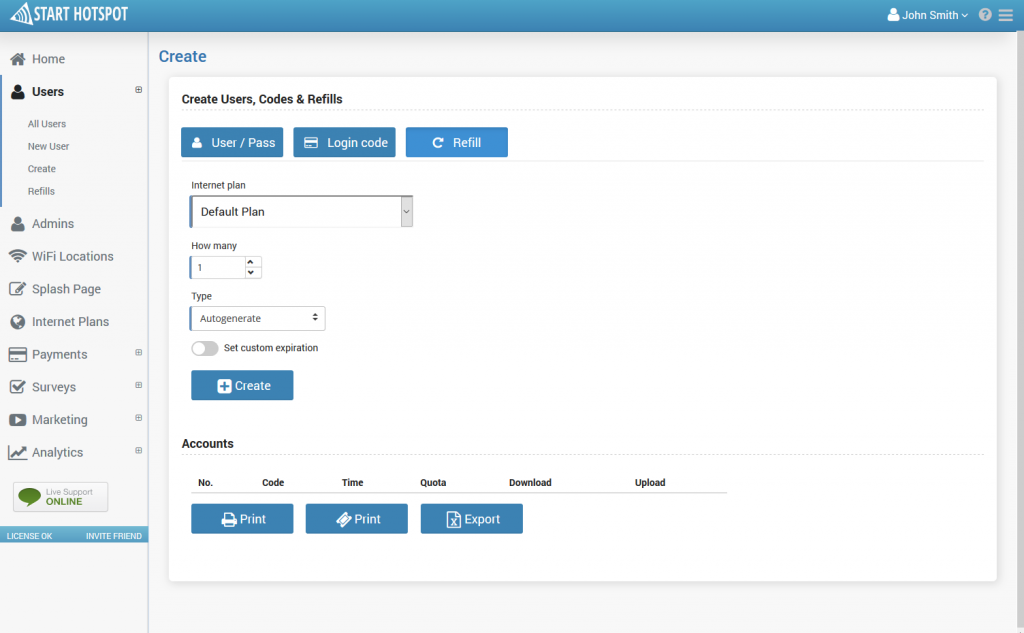Click the spreadsheet icon on the Export button

pyautogui.click(x=453, y=519)
